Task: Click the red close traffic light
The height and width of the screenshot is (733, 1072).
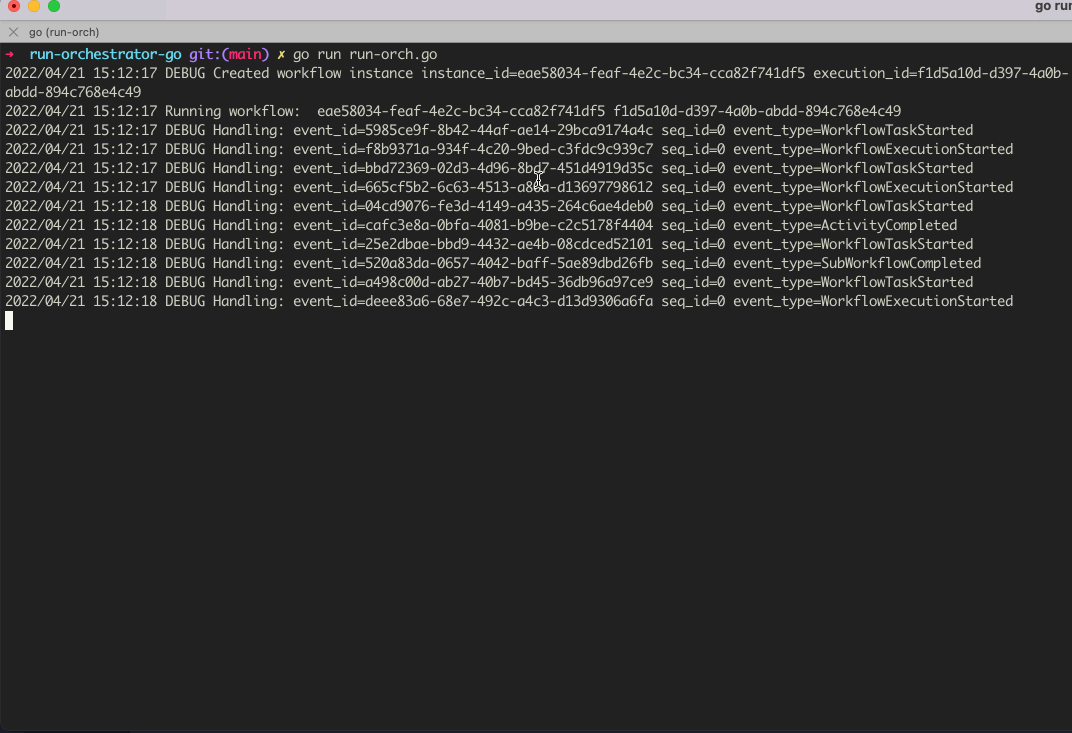Action: point(12,6)
